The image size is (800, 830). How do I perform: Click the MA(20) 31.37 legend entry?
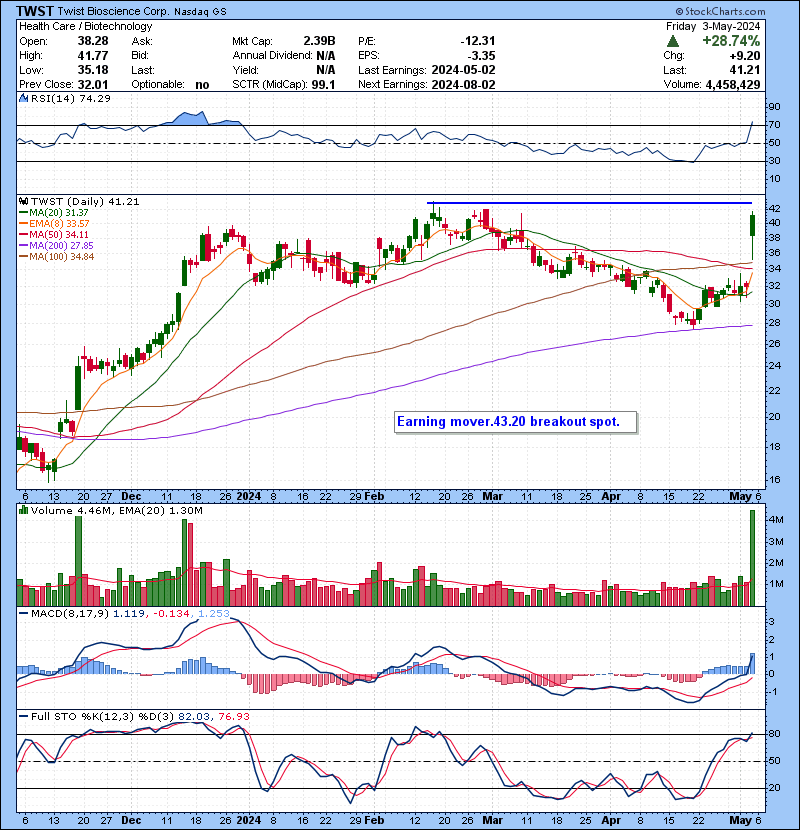[x=54, y=213]
